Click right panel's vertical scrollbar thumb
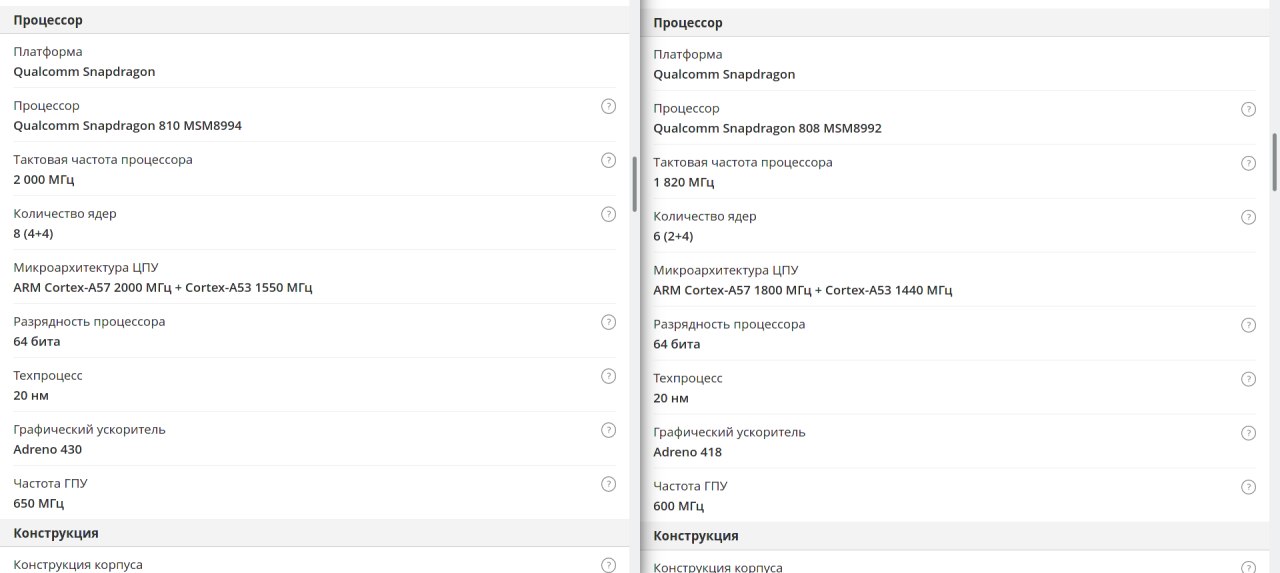This screenshot has height=573, width=1280. pos(1274,161)
